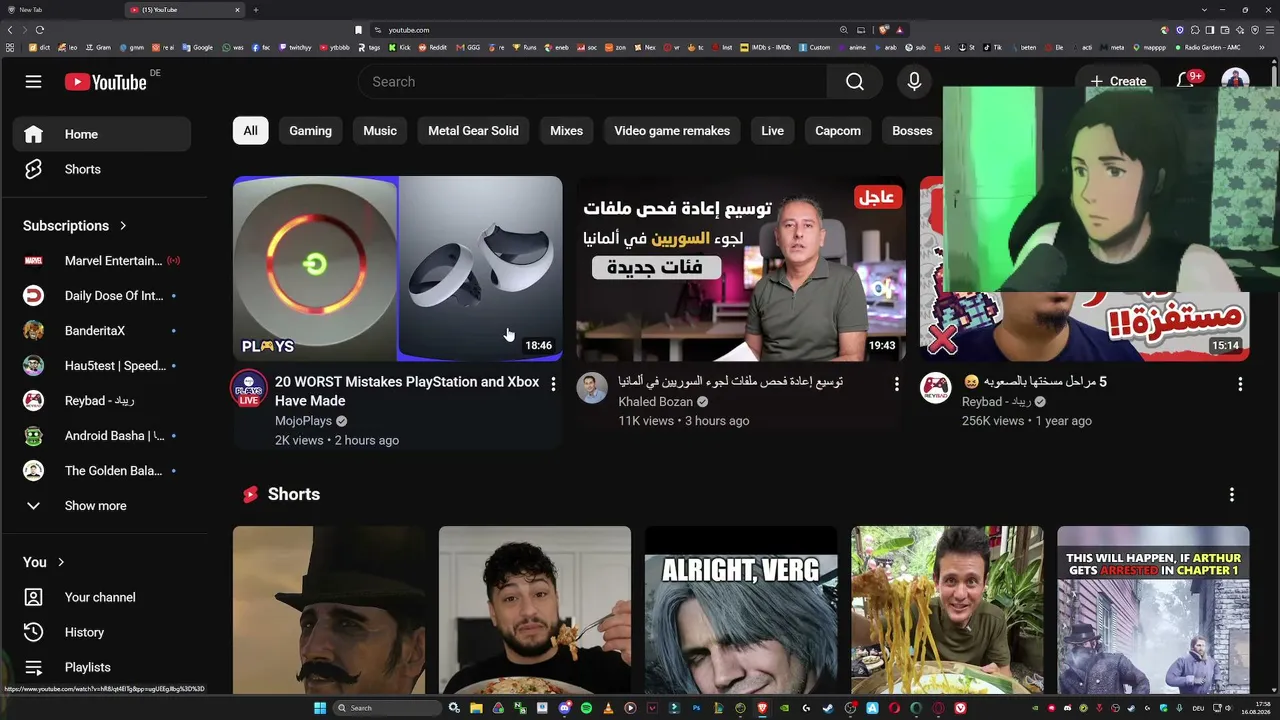Open watch History in the sidebar
Image resolution: width=1280 pixels, height=720 pixels.
(x=102, y=632)
